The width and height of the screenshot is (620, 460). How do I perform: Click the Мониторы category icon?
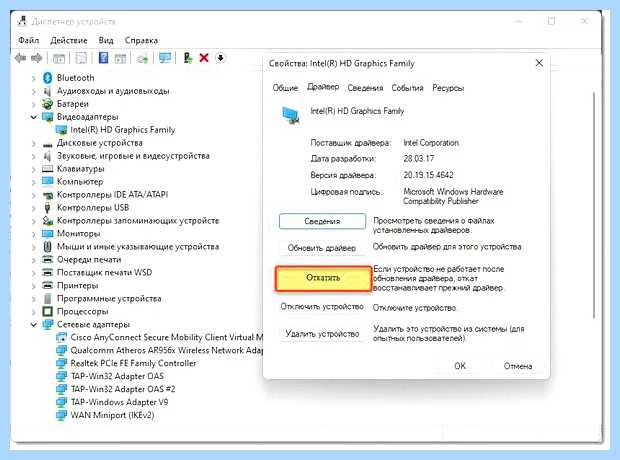click(47, 233)
